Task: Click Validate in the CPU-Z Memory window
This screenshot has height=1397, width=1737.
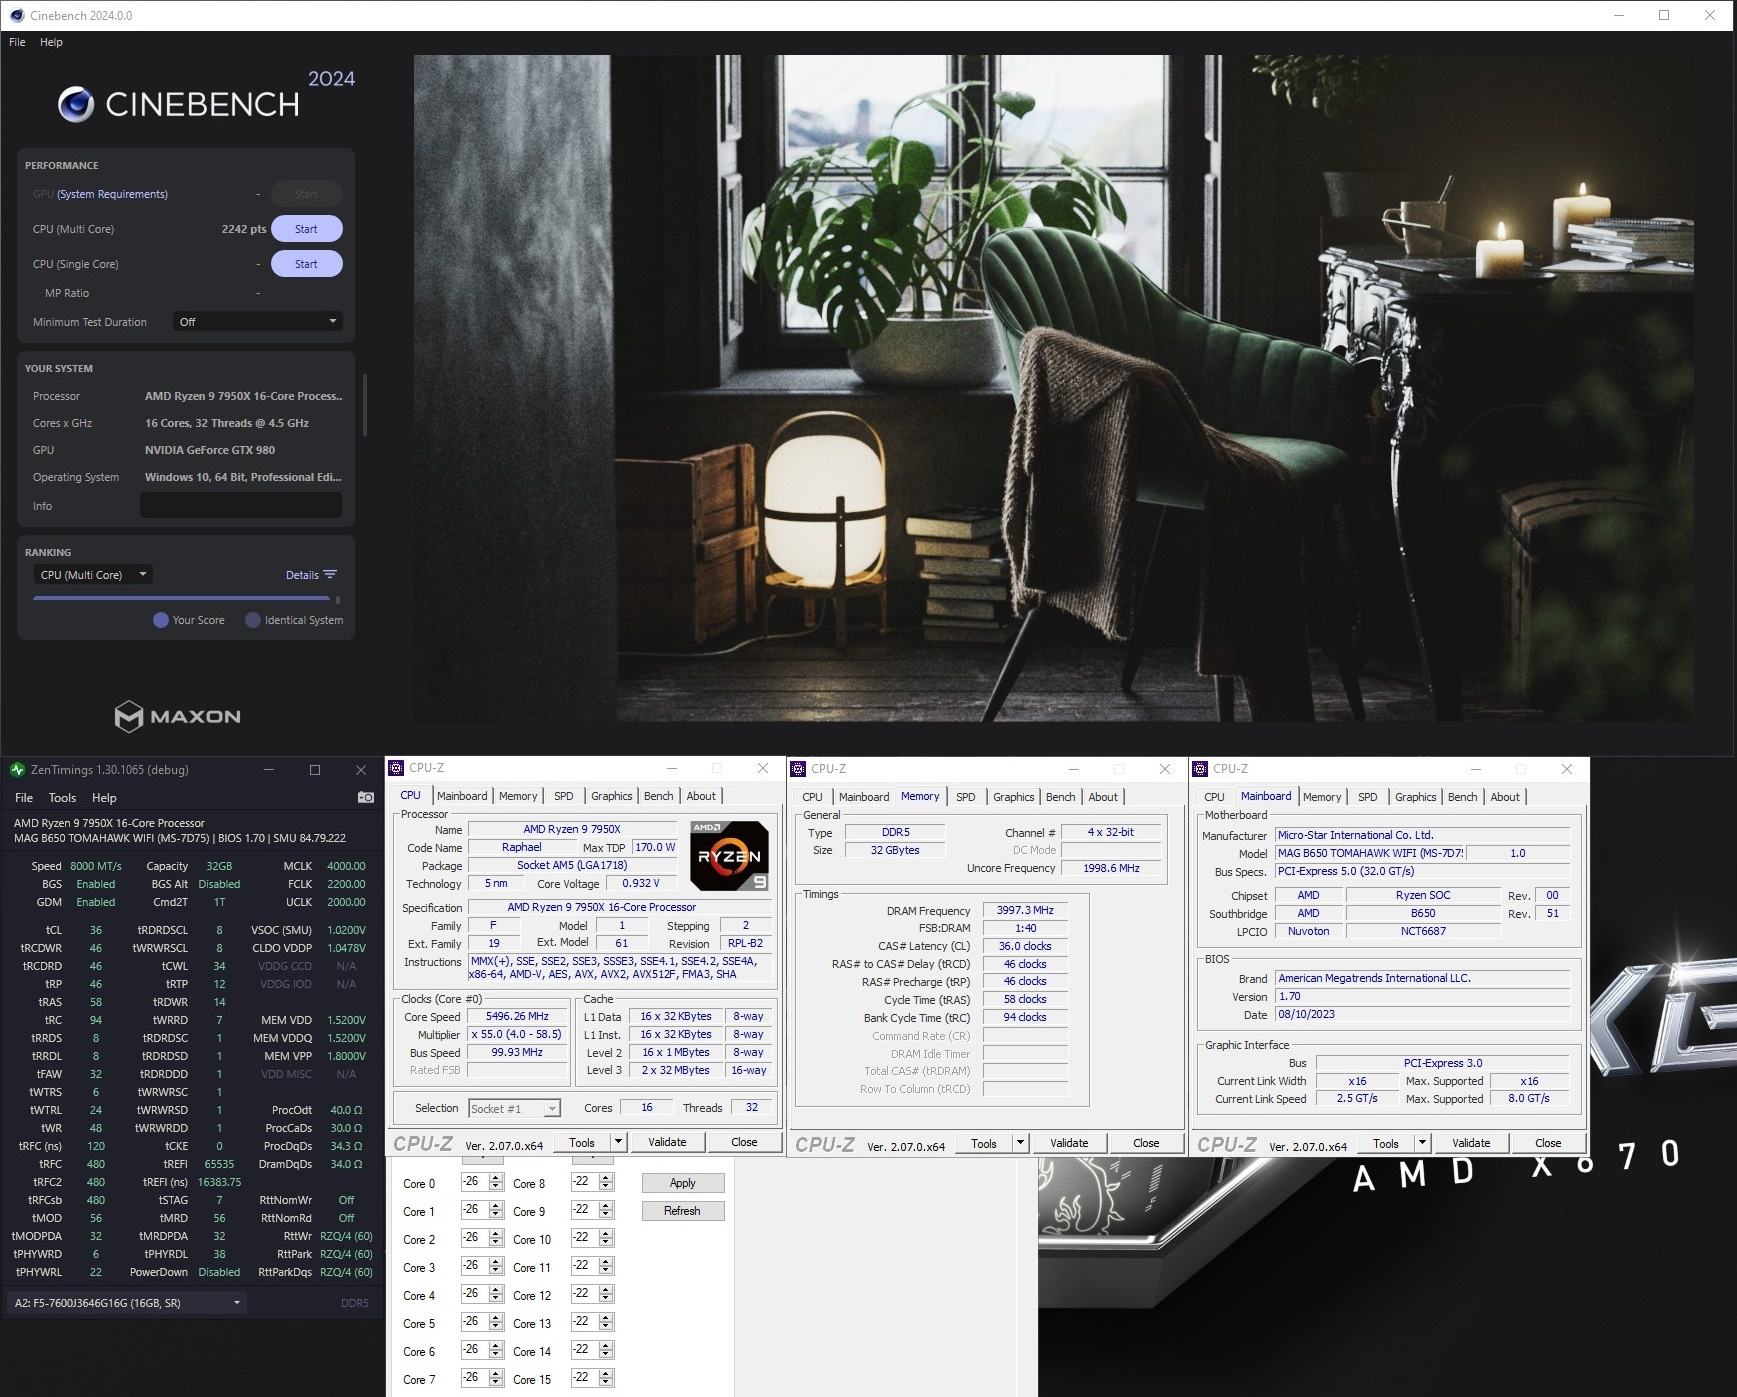Action: (x=1069, y=1143)
